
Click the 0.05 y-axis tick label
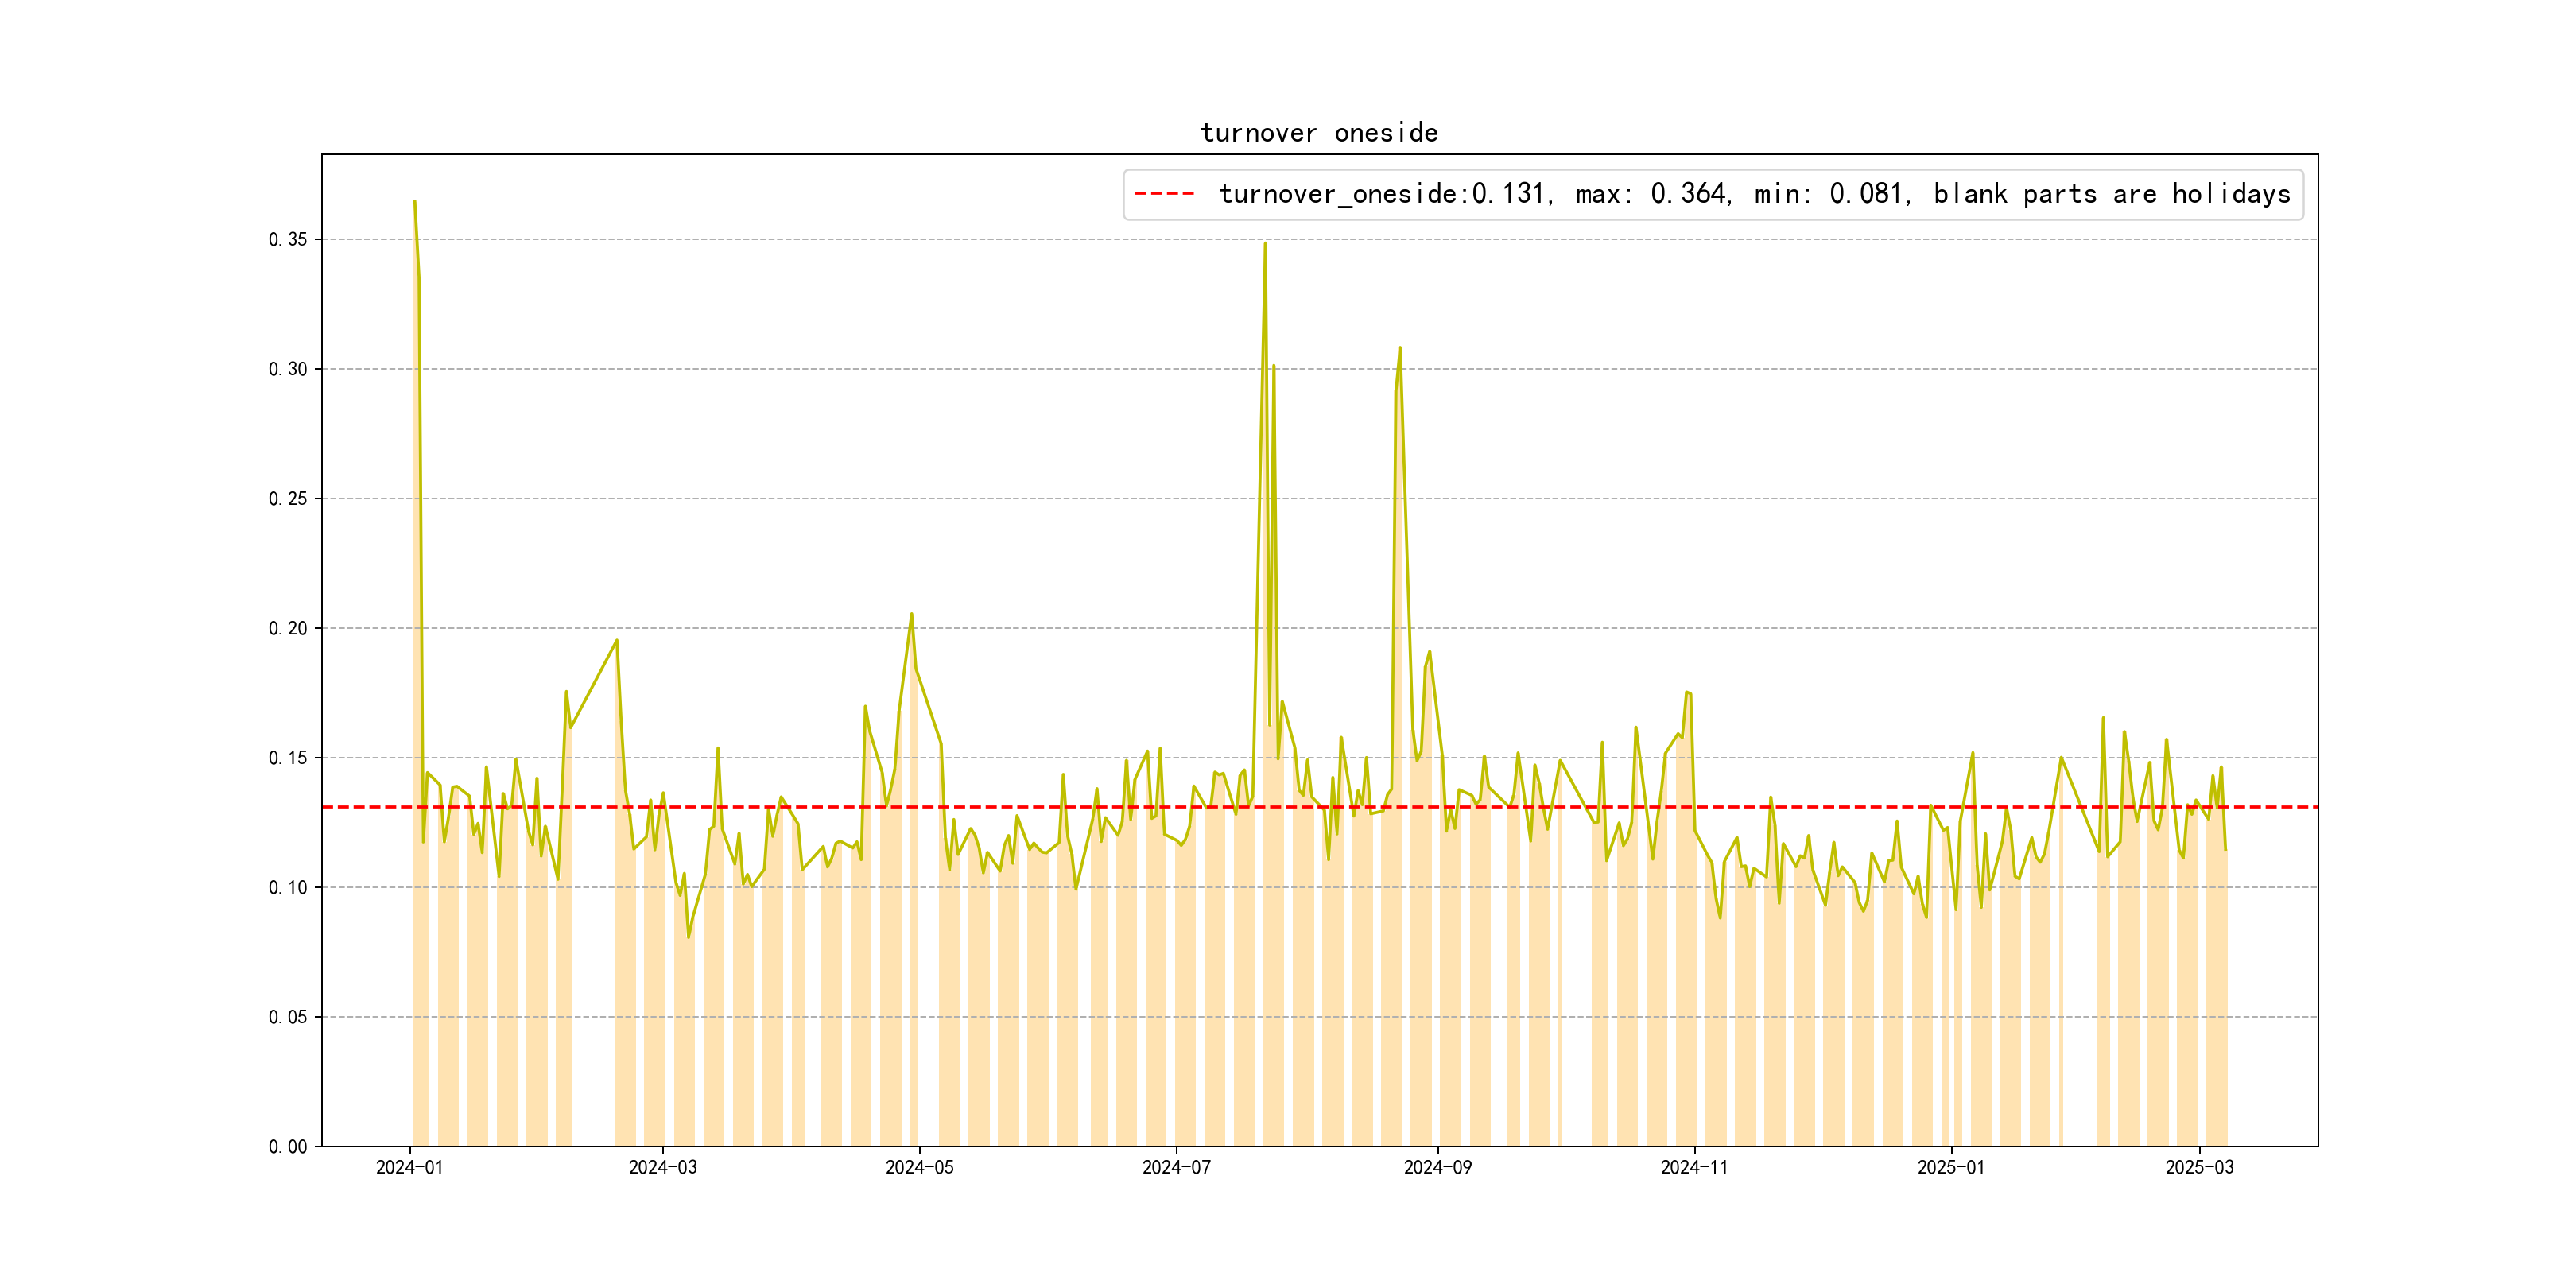pyautogui.click(x=287, y=1017)
